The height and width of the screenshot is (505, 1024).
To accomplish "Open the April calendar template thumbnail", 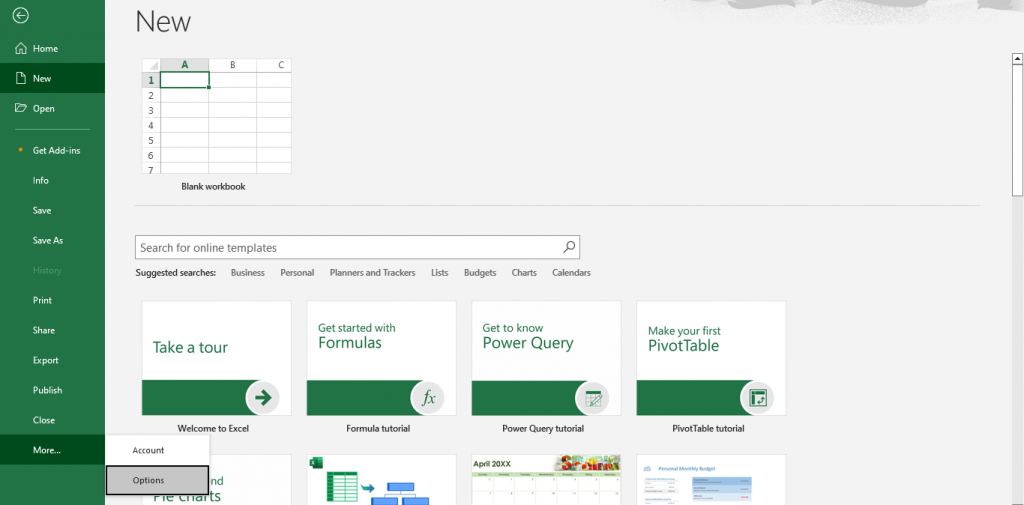I will coord(546,480).
